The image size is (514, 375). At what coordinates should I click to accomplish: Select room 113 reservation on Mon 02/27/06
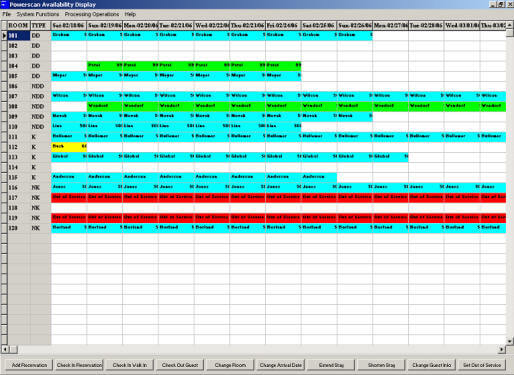tap(391, 157)
